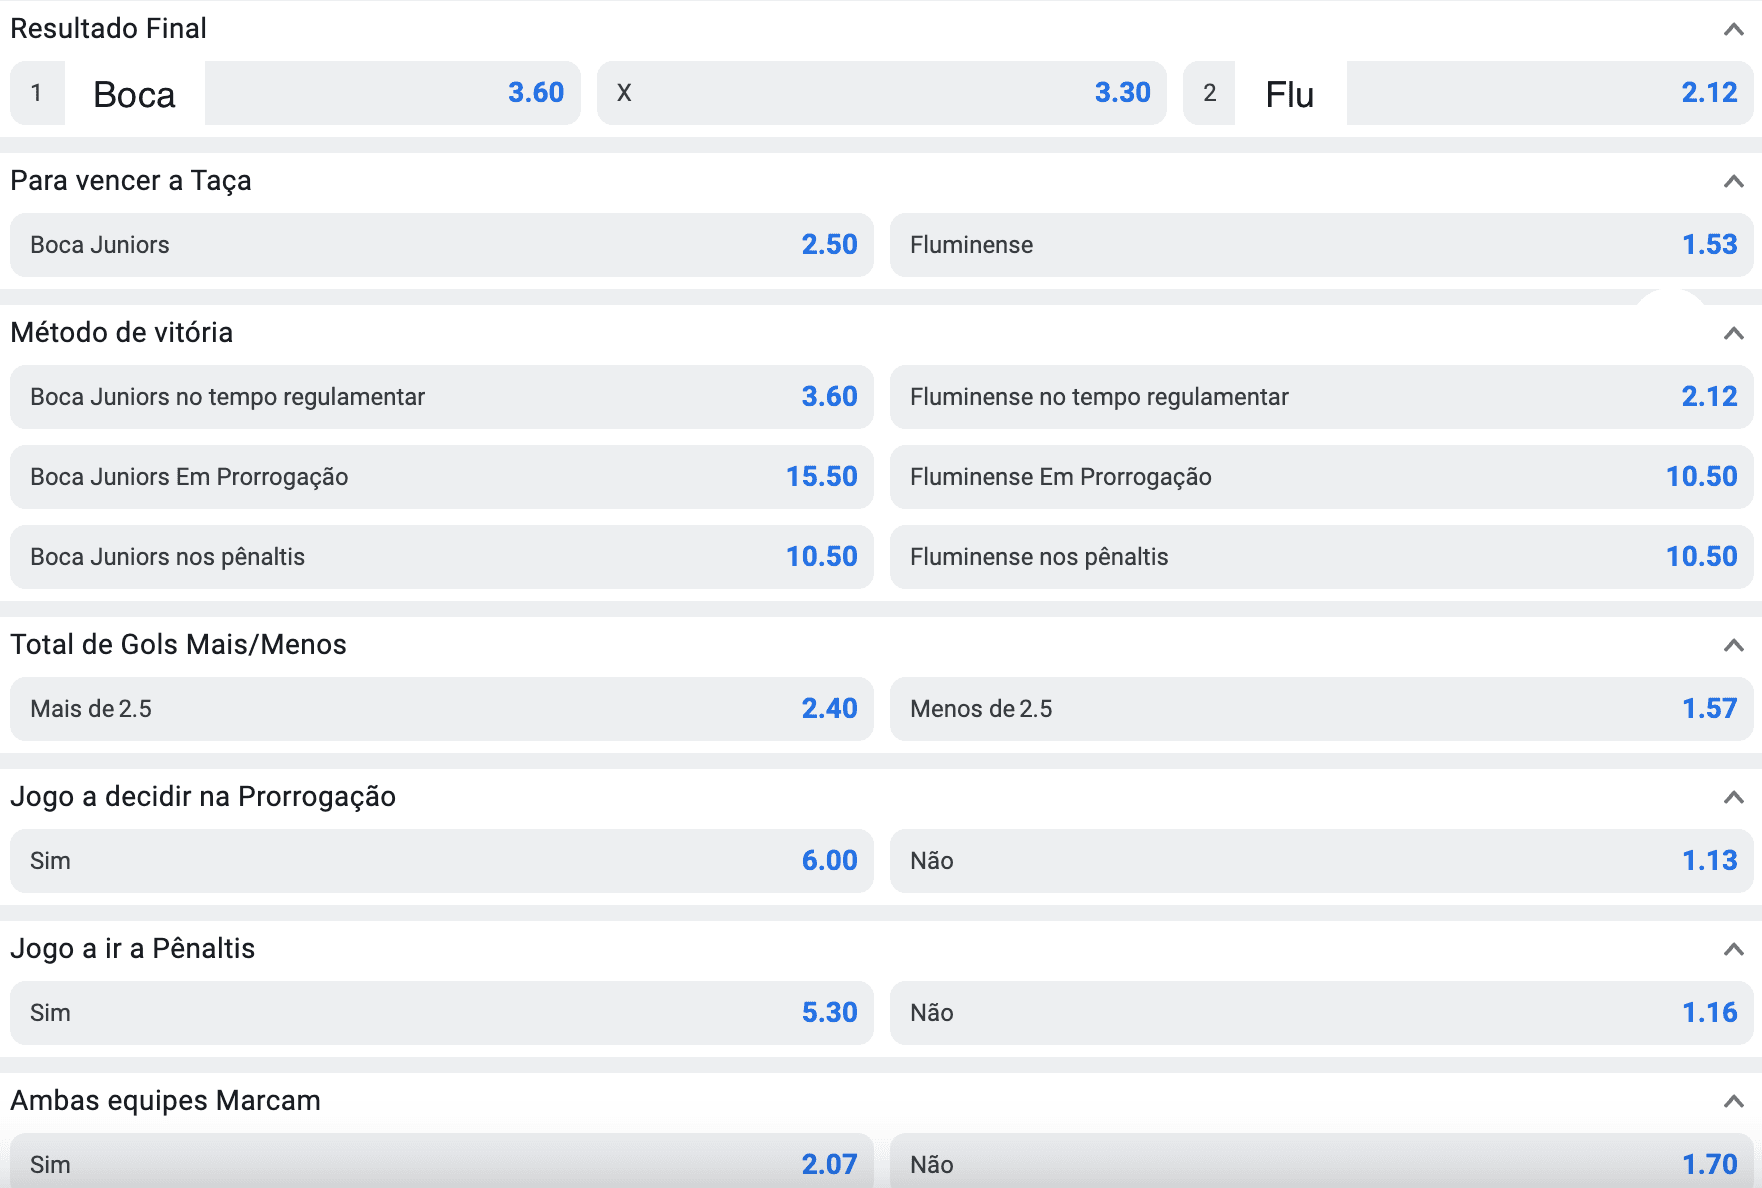Collapse the Método de vitória section
1762x1188 pixels.
point(1733,333)
